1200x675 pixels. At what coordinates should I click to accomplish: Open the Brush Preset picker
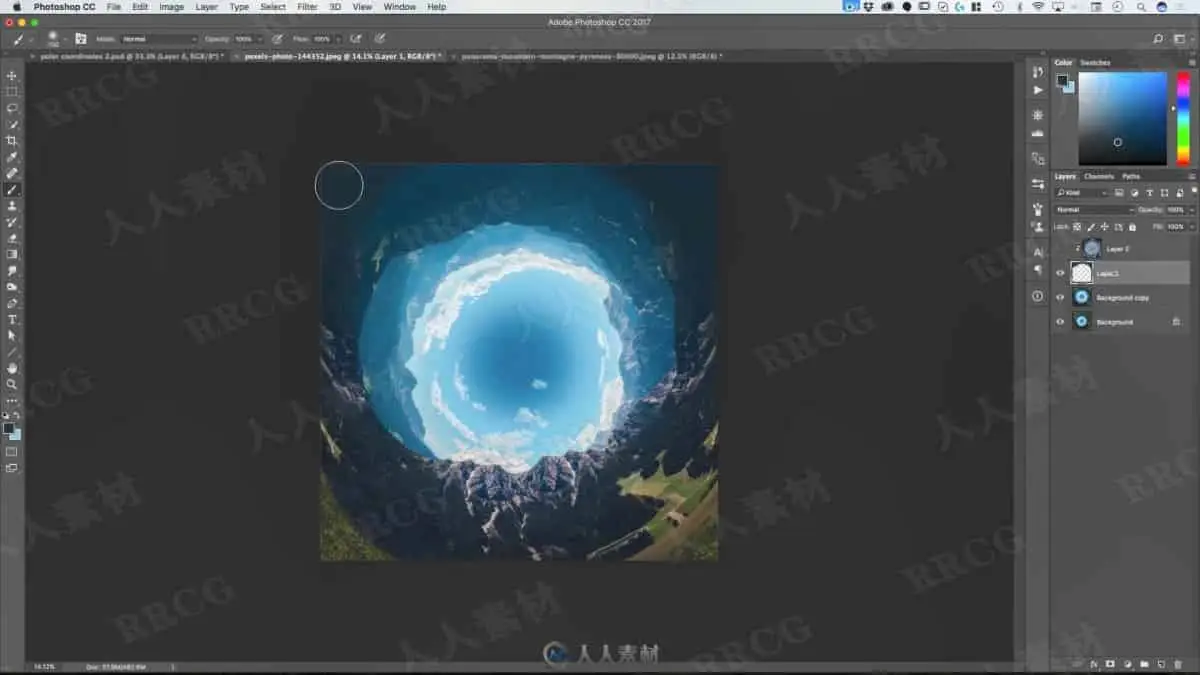(56, 38)
